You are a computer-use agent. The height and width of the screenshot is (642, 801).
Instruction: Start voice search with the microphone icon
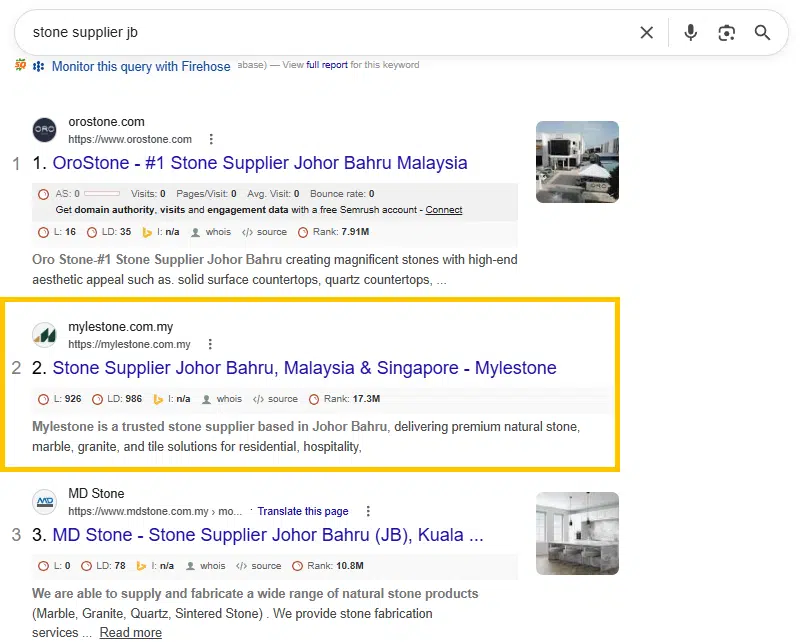coord(690,33)
